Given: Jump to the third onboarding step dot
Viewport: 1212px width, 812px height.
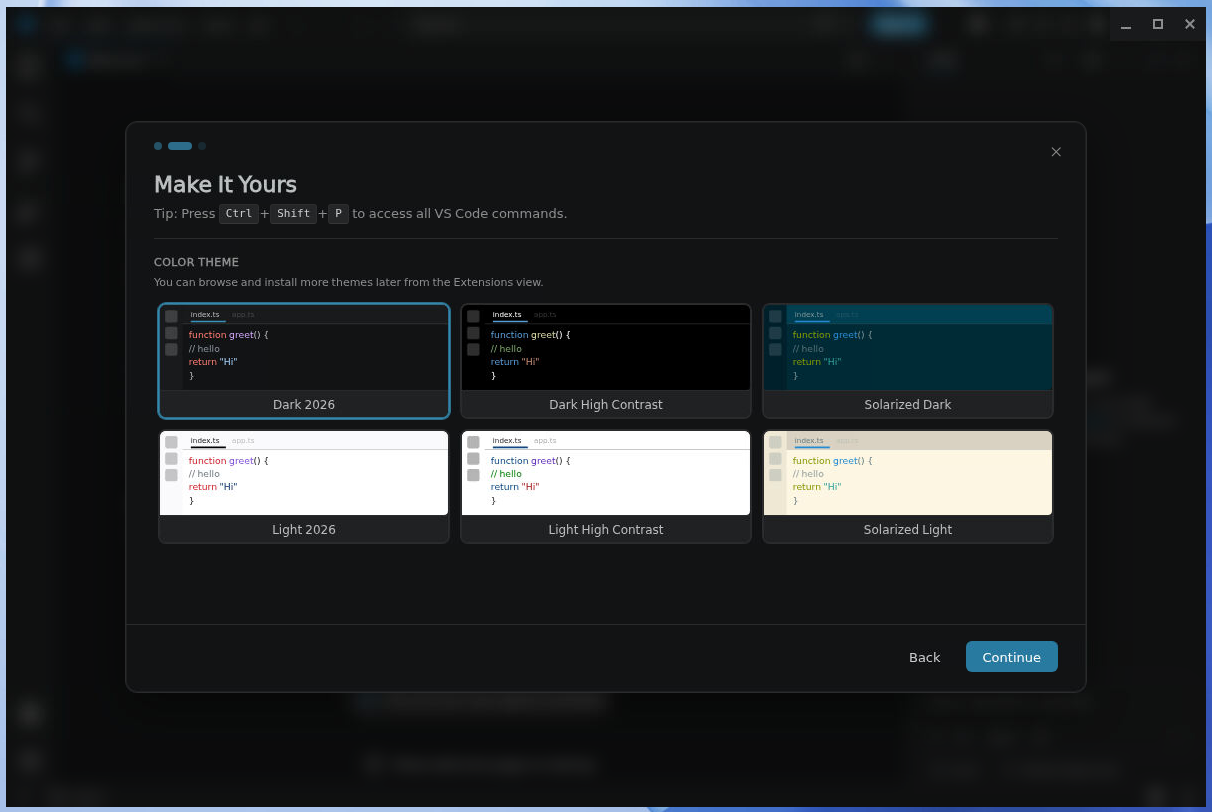Looking at the screenshot, I should click(x=202, y=146).
